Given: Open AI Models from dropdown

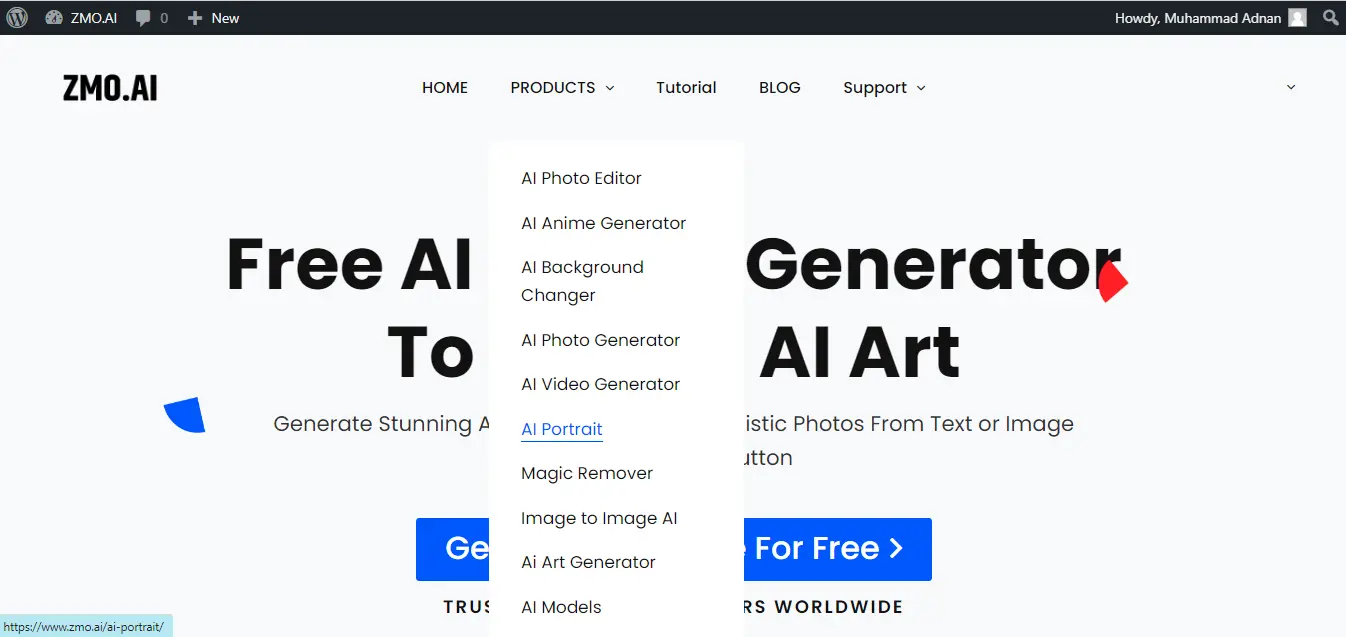Looking at the screenshot, I should pyautogui.click(x=561, y=607).
